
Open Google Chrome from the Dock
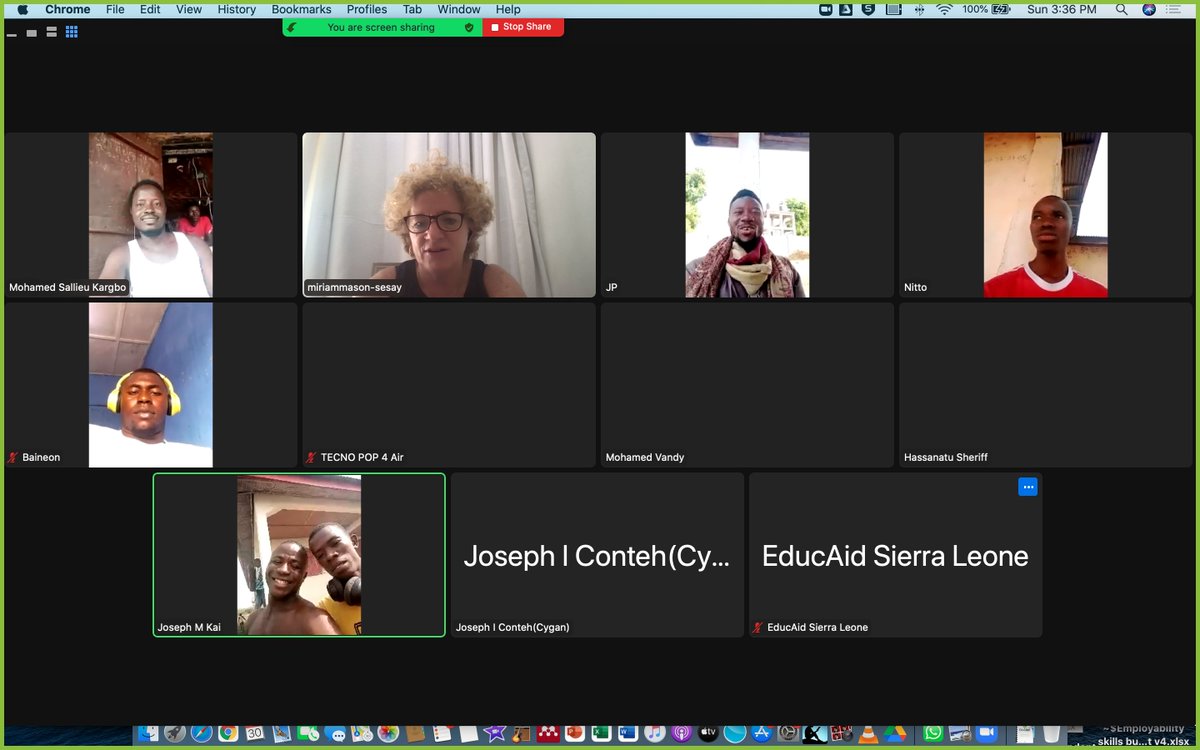click(228, 733)
